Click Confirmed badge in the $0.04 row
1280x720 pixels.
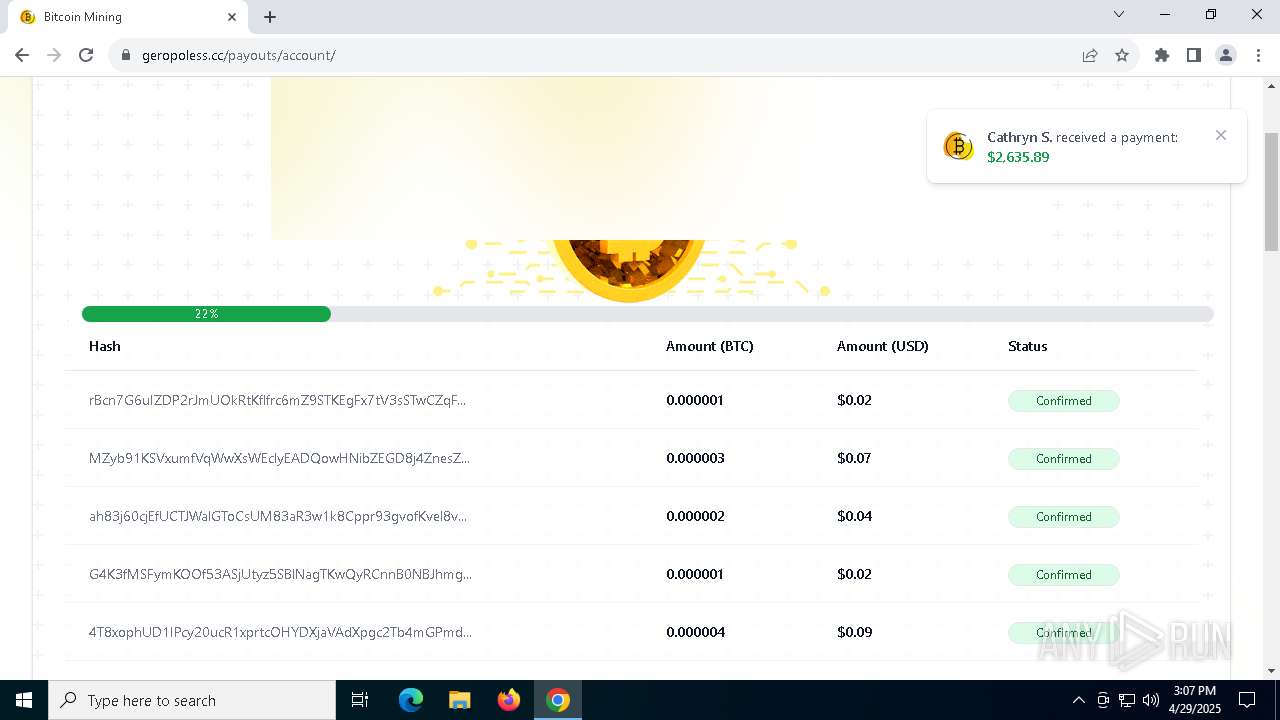tap(1063, 517)
